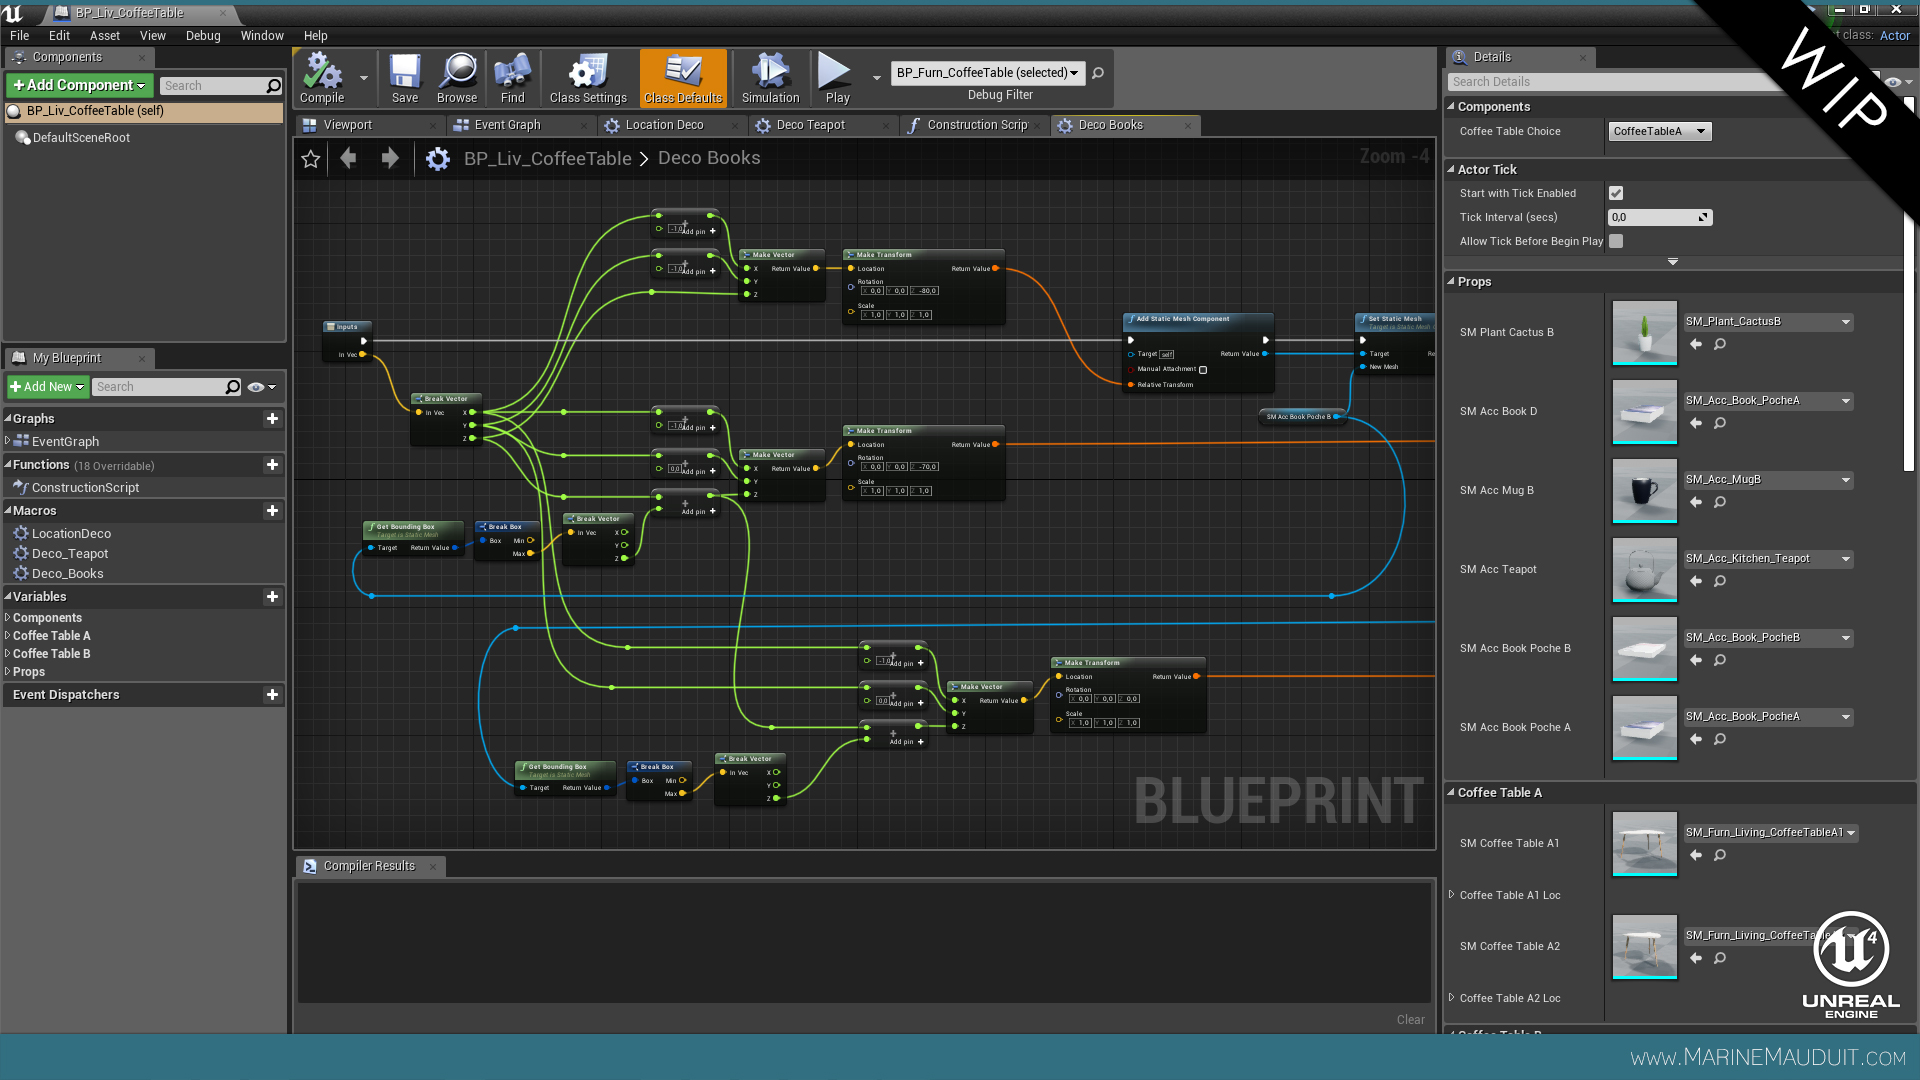Image resolution: width=1920 pixels, height=1080 pixels.
Task: Open the Compile options dropdown arrow
Action: pyautogui.click(x=364, y=78)
